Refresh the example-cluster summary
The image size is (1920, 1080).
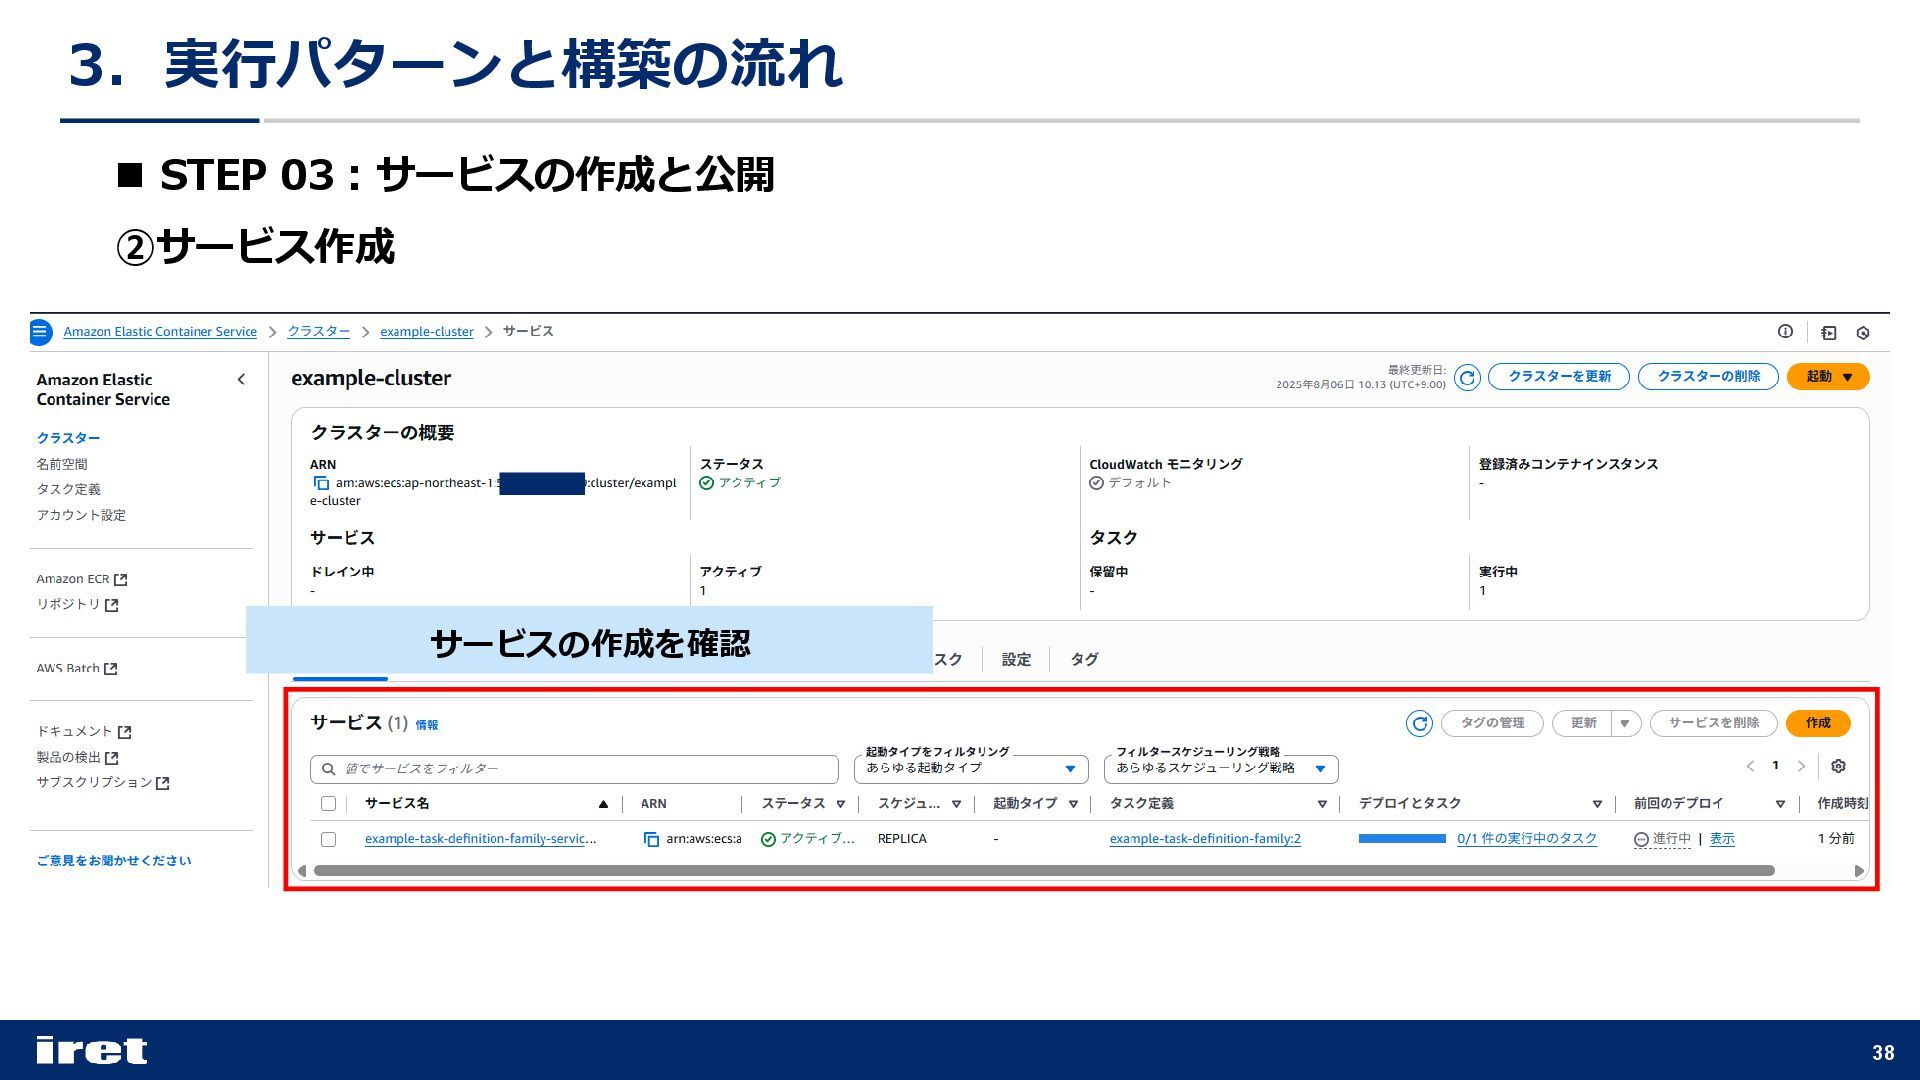pyautogui.click(x=1467, y=377)
